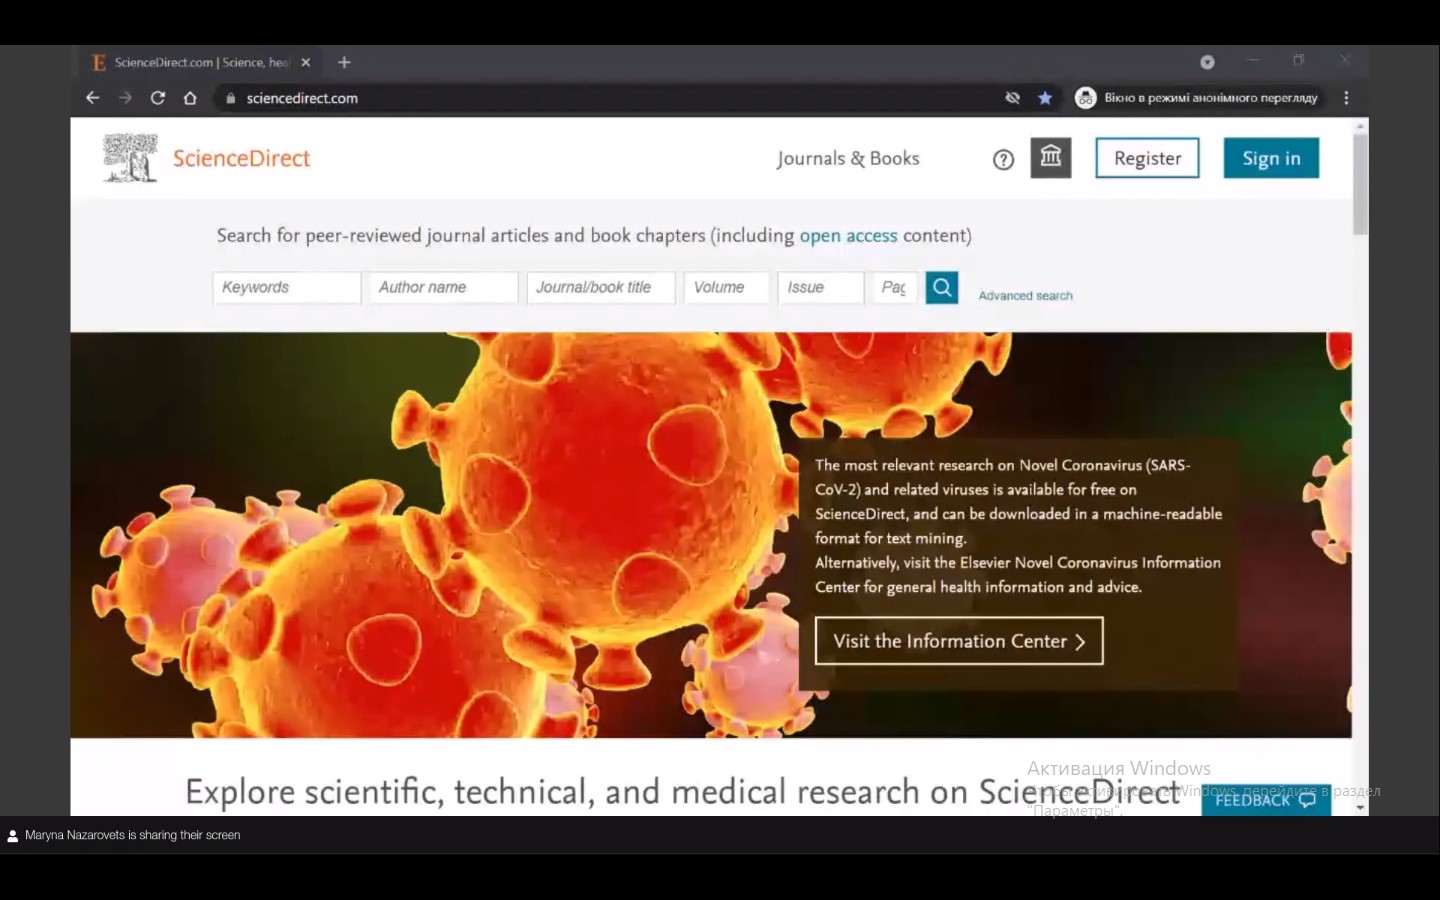Image resolution: width=1440 pixels, height=900 pixels.
Task: Click the bookmark star icon
Action: tap(1045, 98)
